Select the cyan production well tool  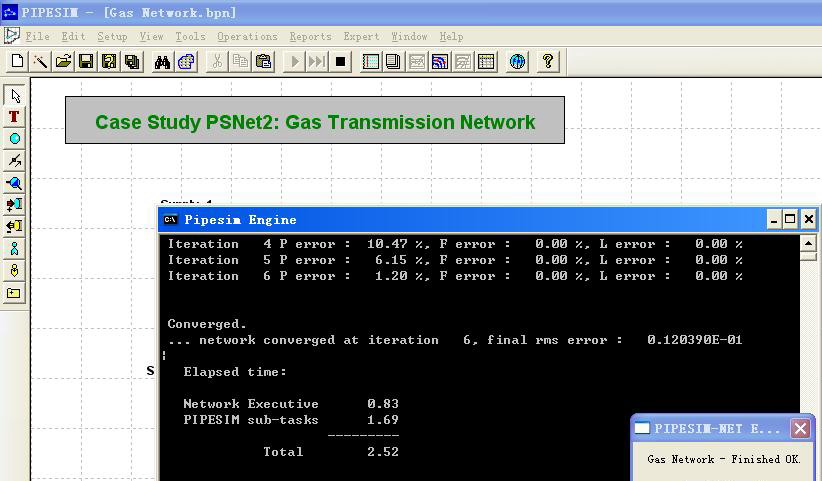pos(14,248)
